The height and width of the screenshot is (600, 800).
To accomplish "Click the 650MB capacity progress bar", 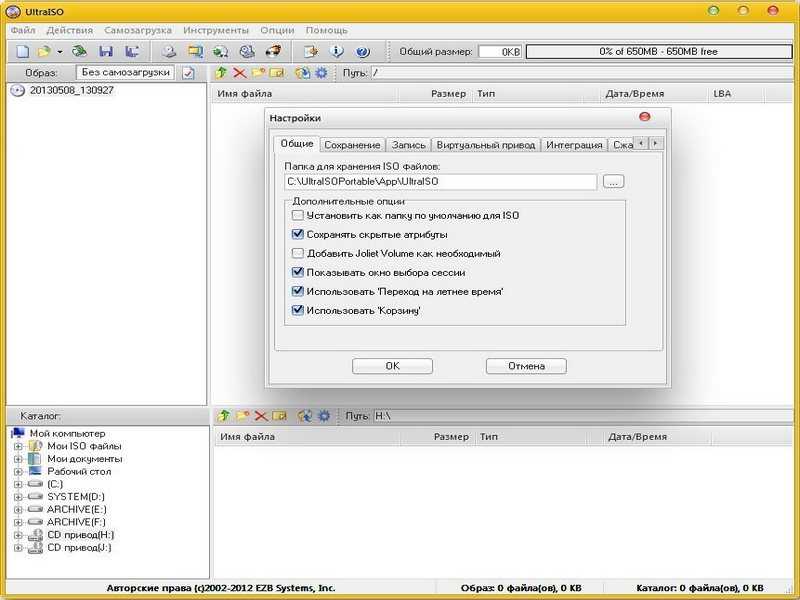I will (659, 52).
